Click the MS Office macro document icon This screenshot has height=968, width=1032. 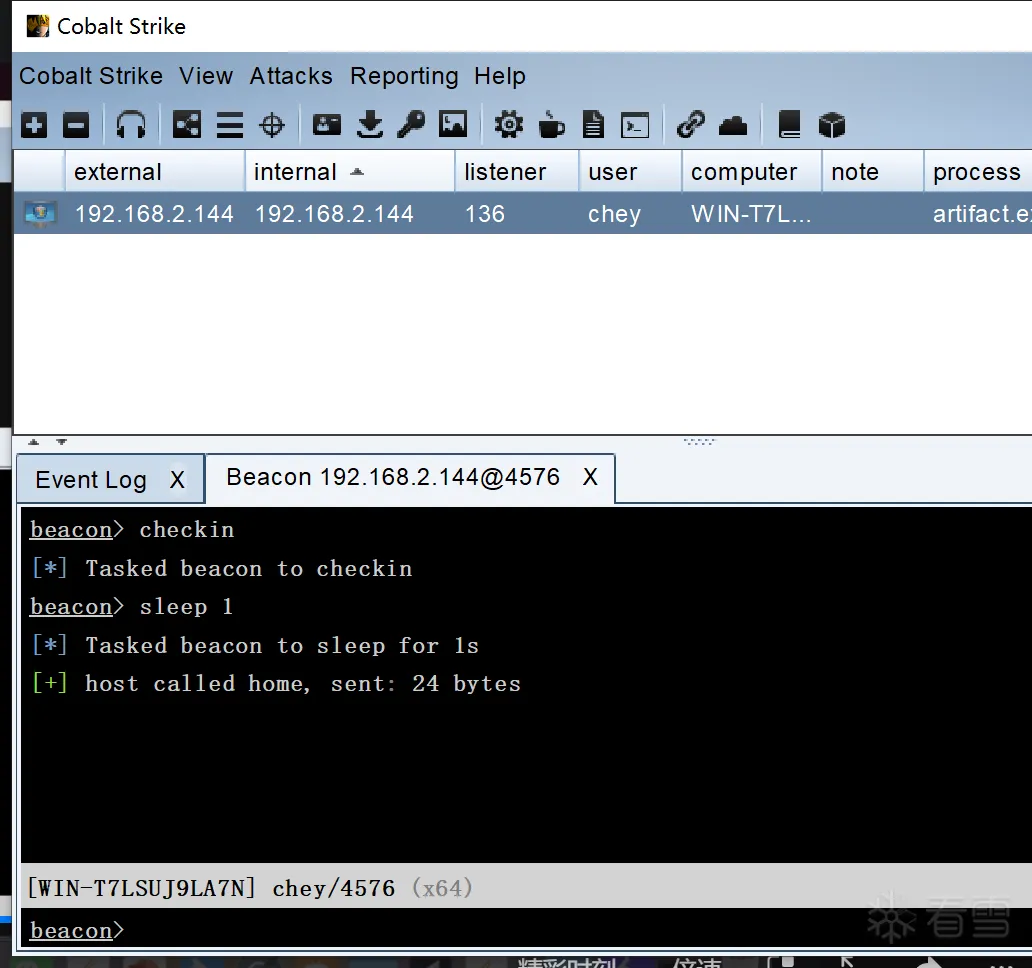(593, 124)
